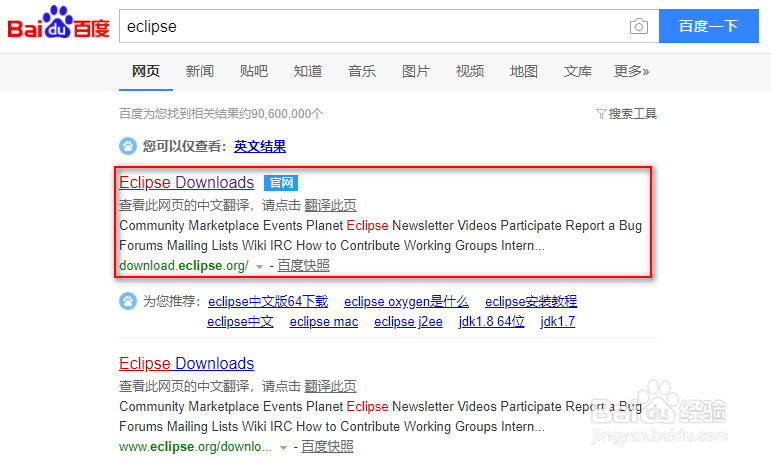Viewport: 771px width, 462px height.
Task: Click the eclipse中文 suggestion
Action: 240,321
